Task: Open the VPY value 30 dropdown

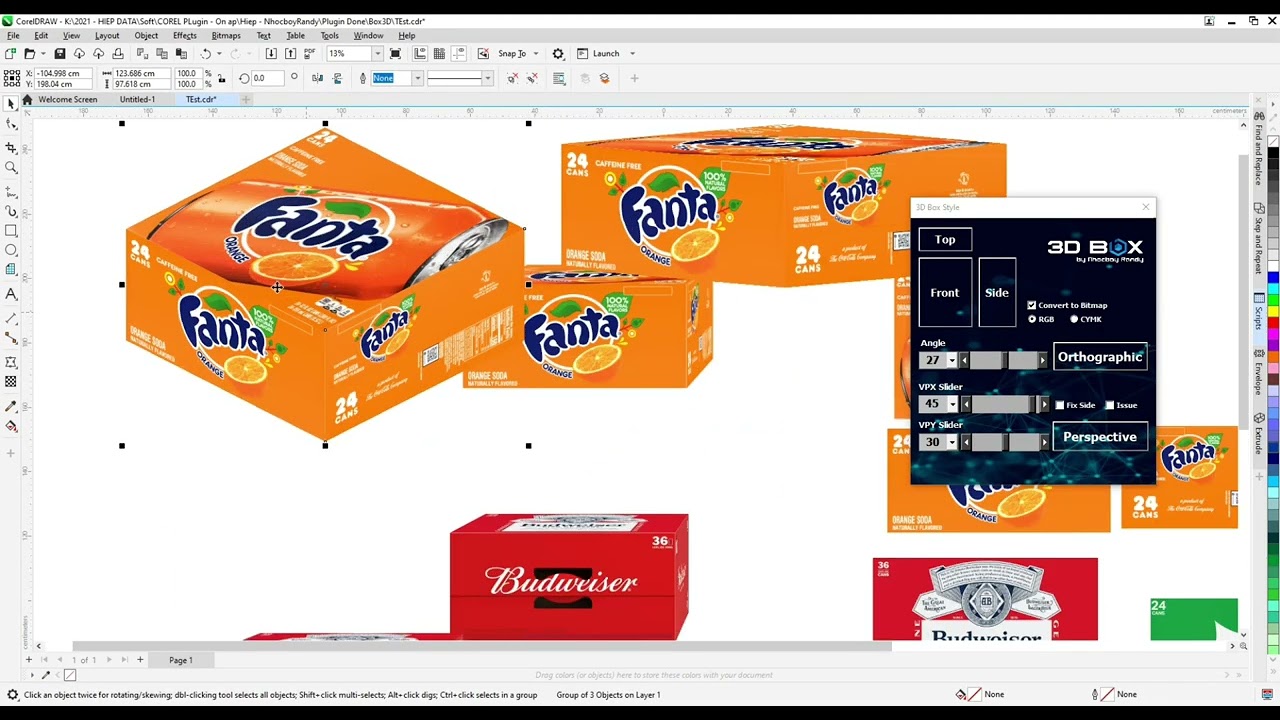Action: pos(951,442)
